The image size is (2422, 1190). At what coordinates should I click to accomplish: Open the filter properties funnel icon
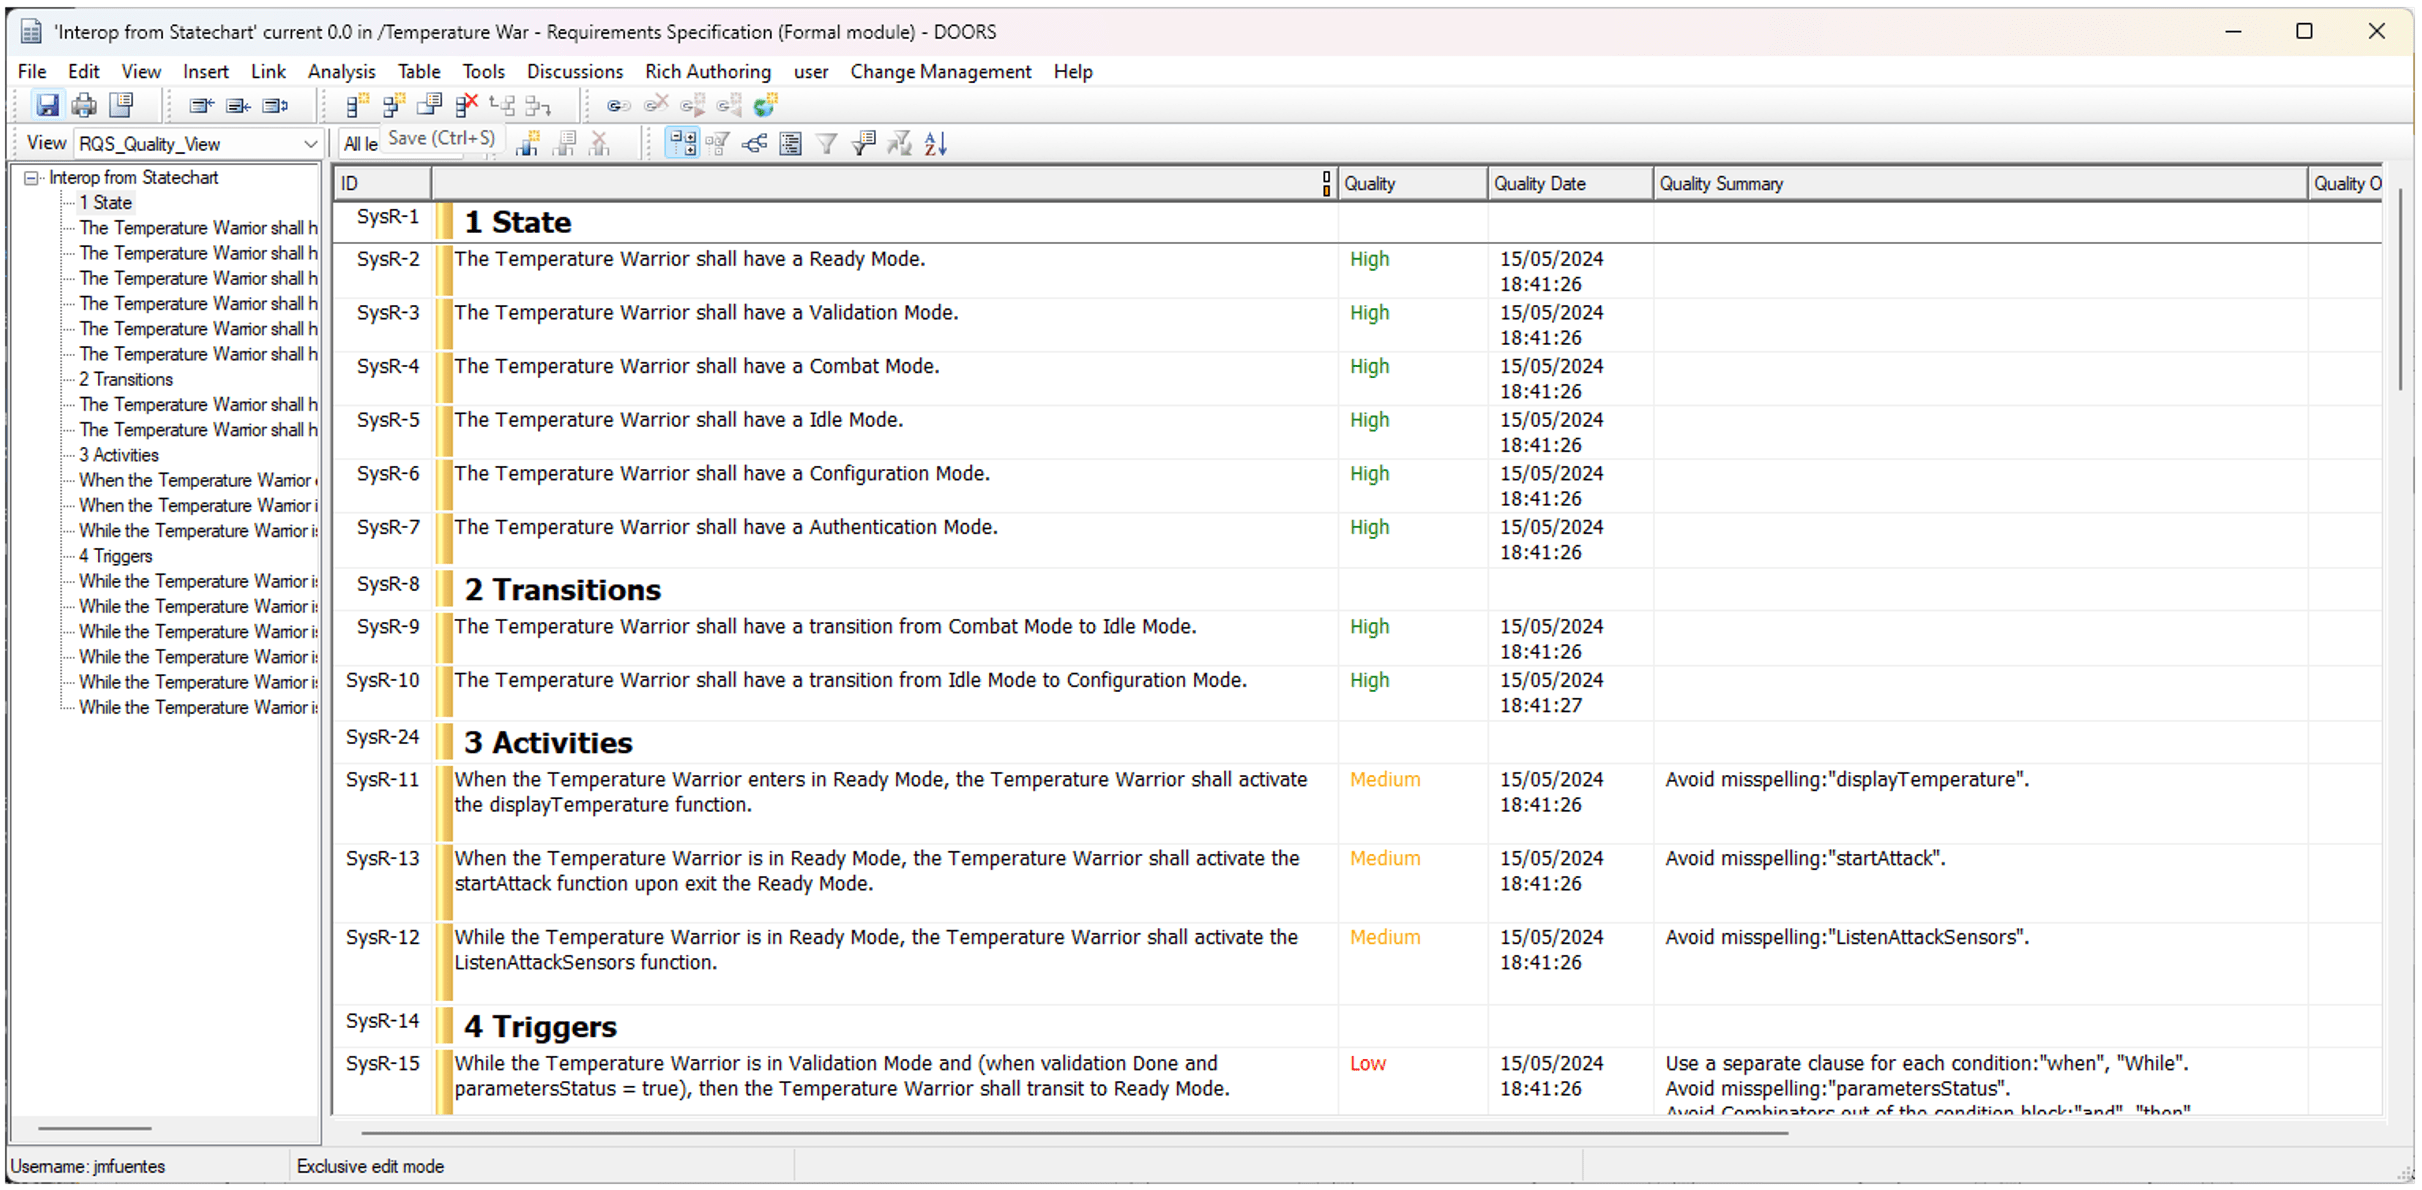864,144
